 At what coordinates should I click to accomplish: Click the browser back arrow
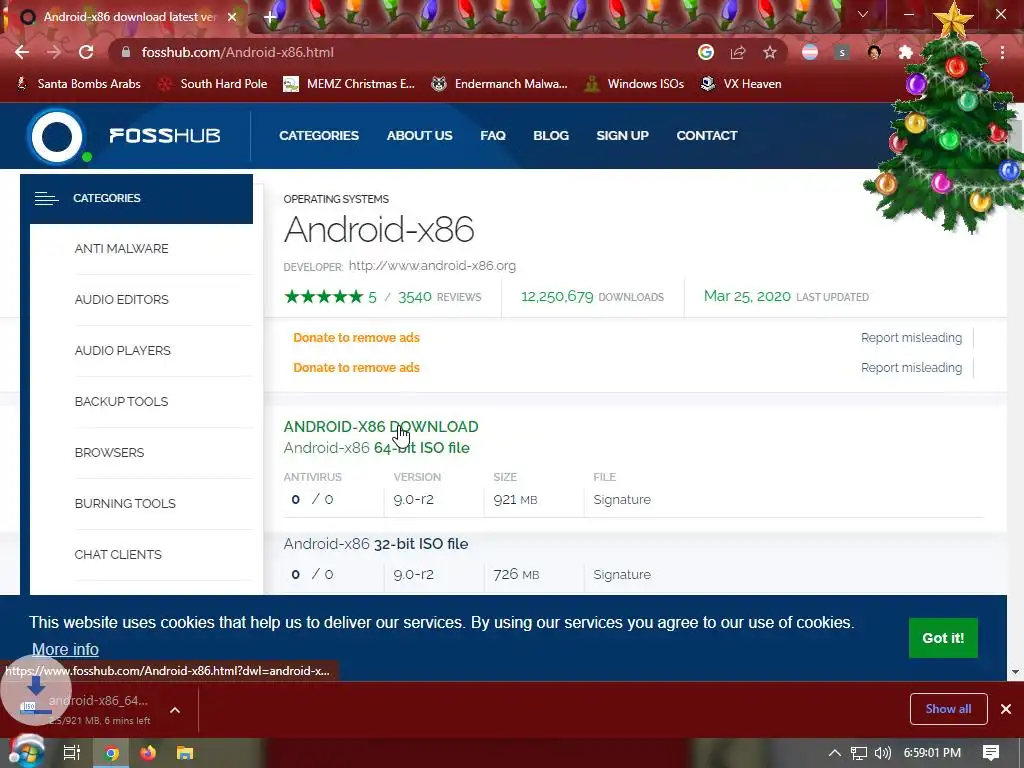point(22,52)
